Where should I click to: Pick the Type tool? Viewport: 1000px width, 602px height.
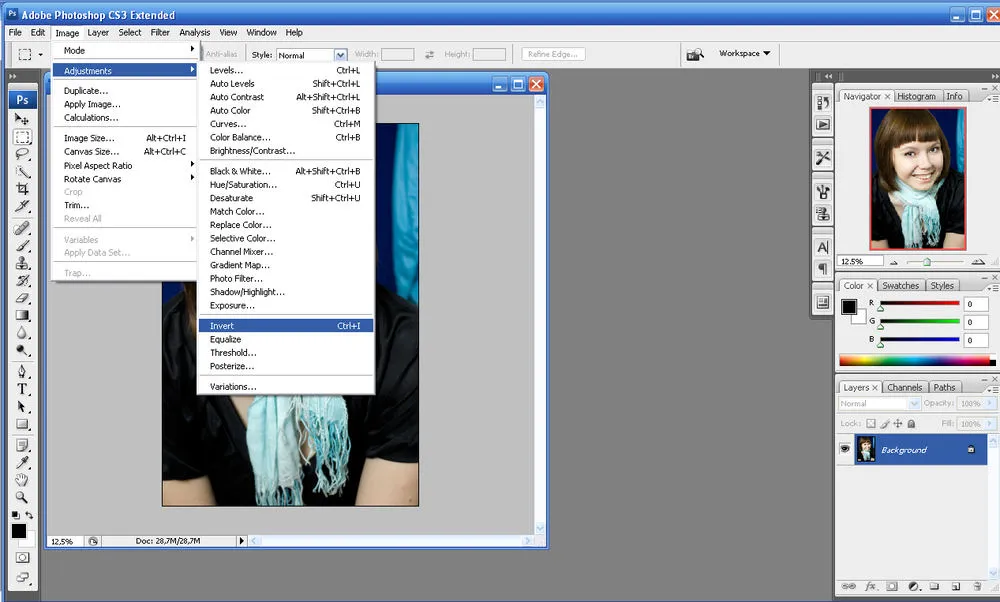[22, 389]
